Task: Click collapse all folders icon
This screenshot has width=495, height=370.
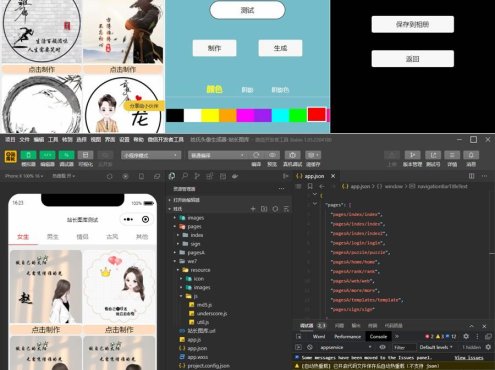Action: point(286,209)
